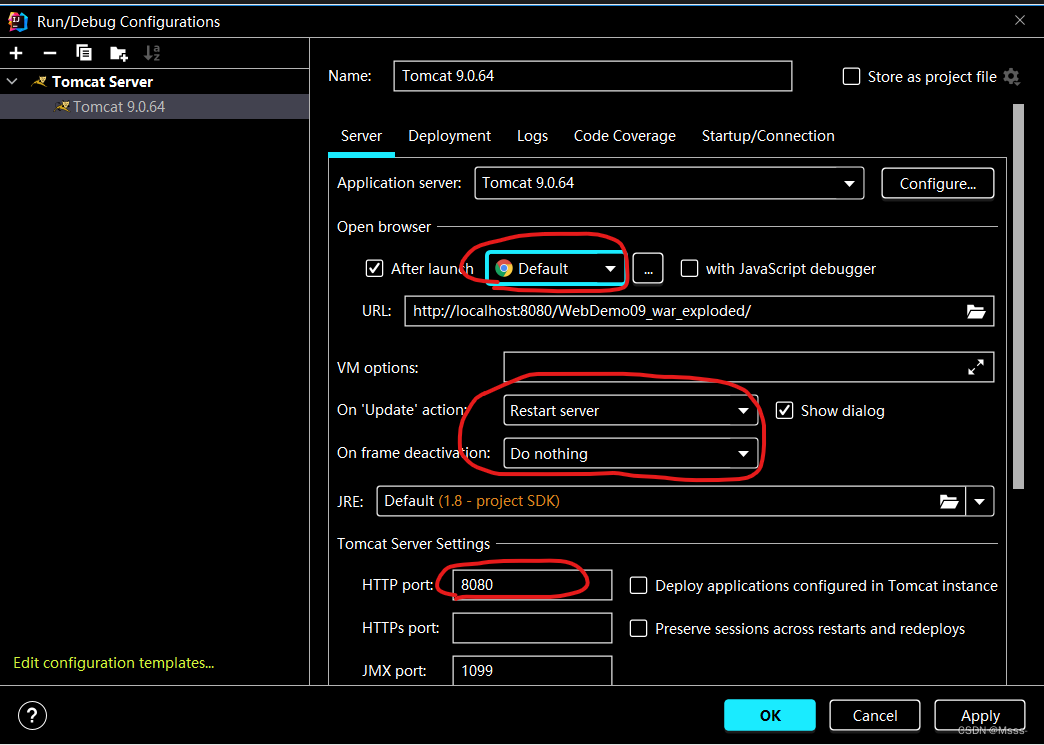Open help with question mark icon
Image resolution: width=1044 pixels, height=745 pixels.
click(x=32, y=716)
